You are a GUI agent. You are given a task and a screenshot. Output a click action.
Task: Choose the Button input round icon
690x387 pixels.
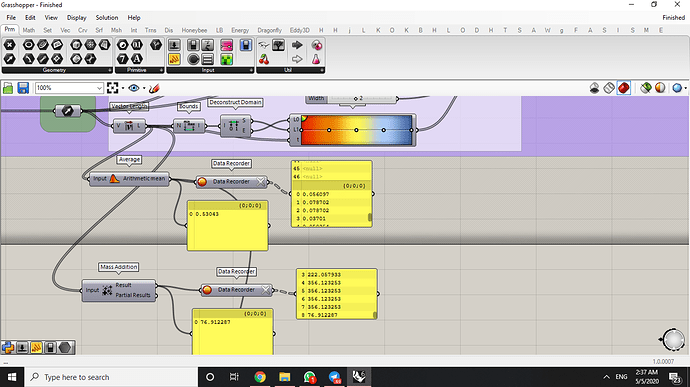(x=193, y=59)
